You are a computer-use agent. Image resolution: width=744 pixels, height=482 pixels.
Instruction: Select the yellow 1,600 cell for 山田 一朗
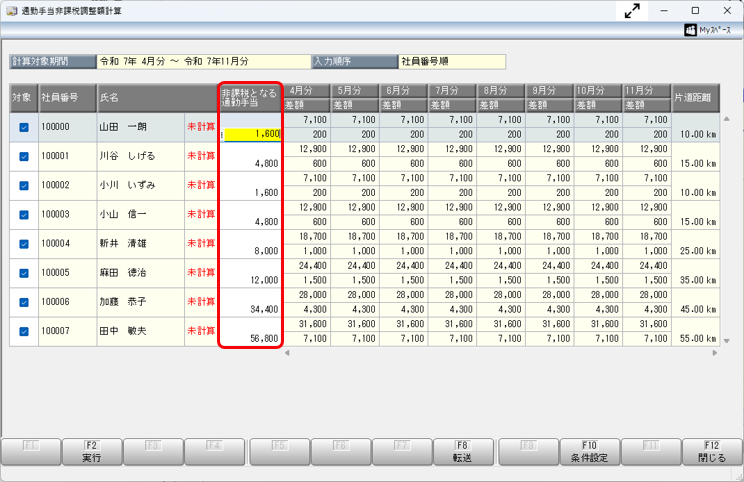[253, 134]
